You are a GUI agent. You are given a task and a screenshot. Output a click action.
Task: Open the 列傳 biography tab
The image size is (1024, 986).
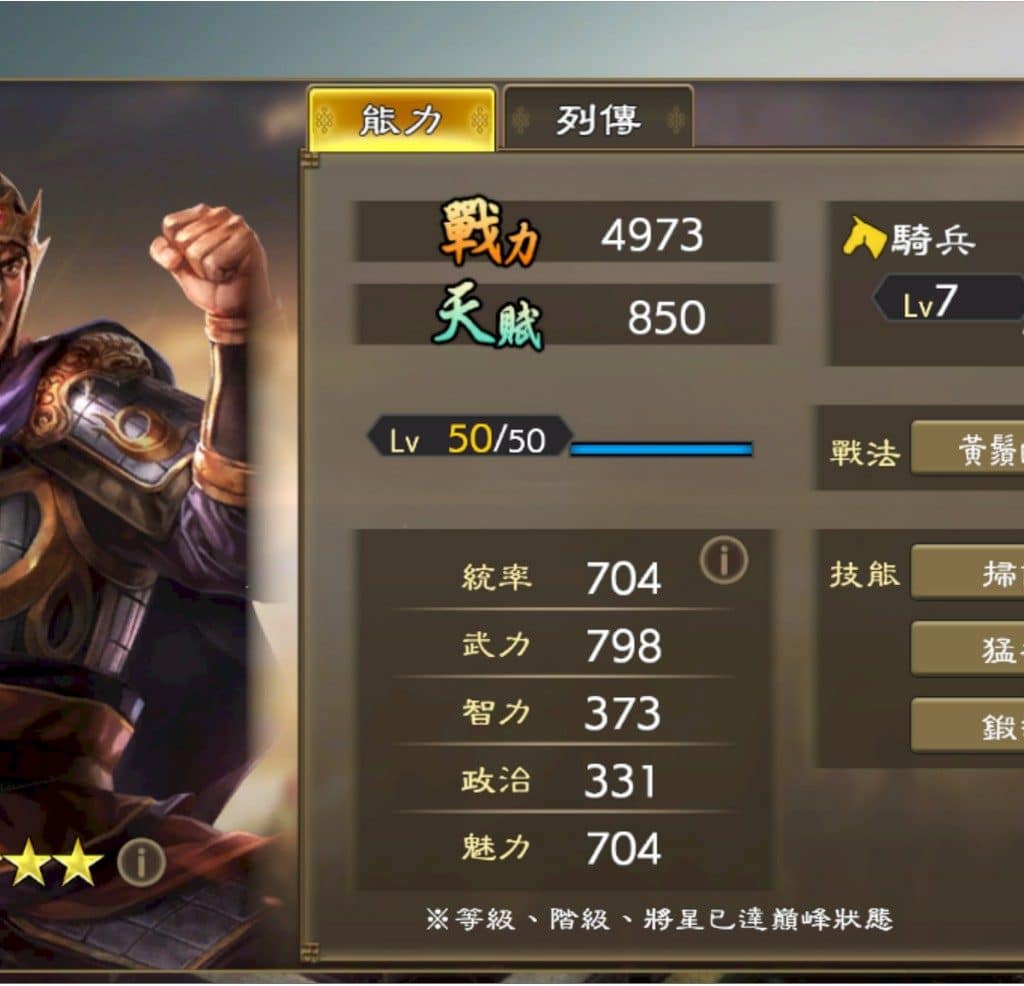tap(598, 119)
